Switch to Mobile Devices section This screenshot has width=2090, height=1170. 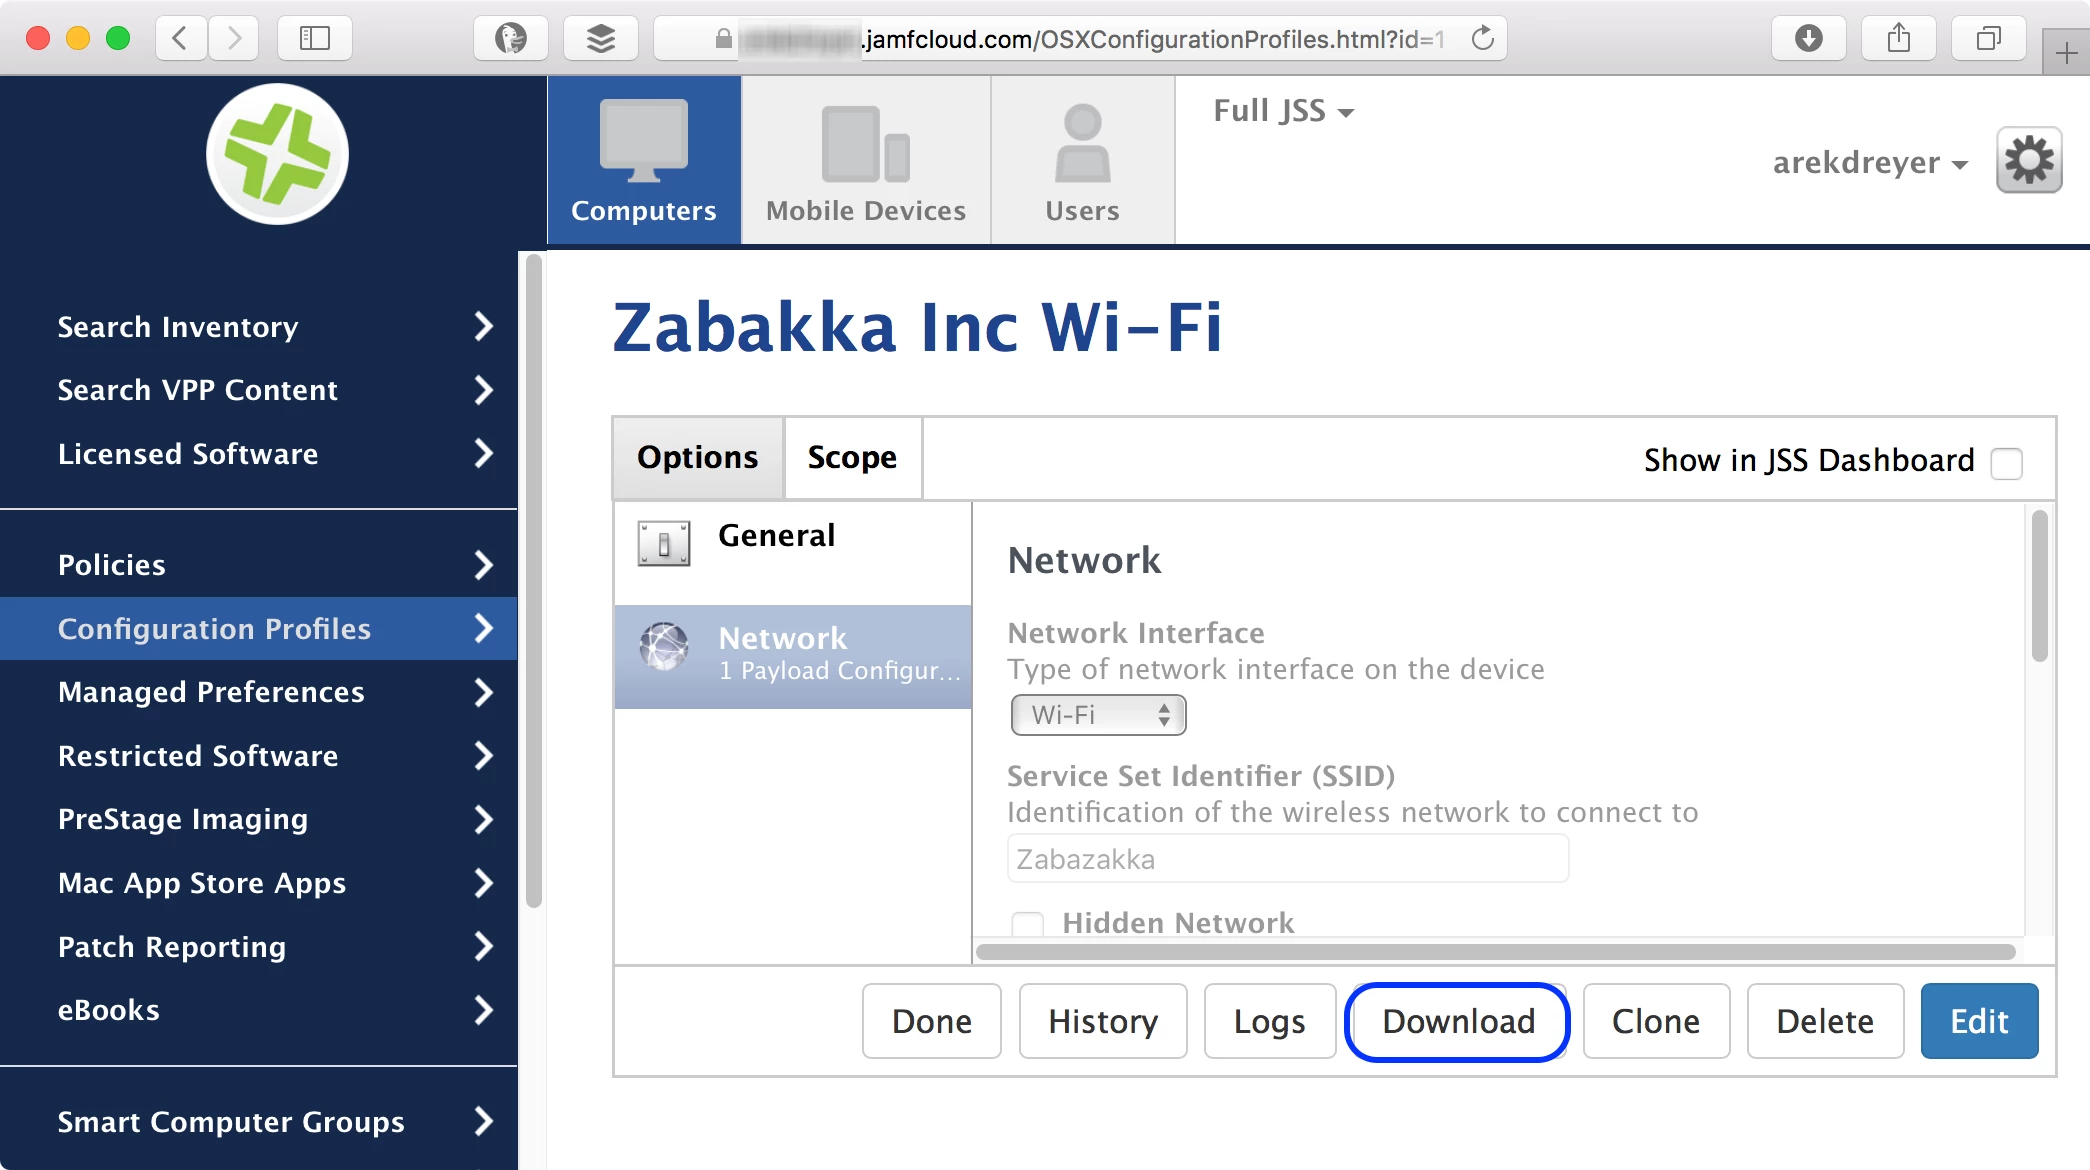(x=866, y=160)
